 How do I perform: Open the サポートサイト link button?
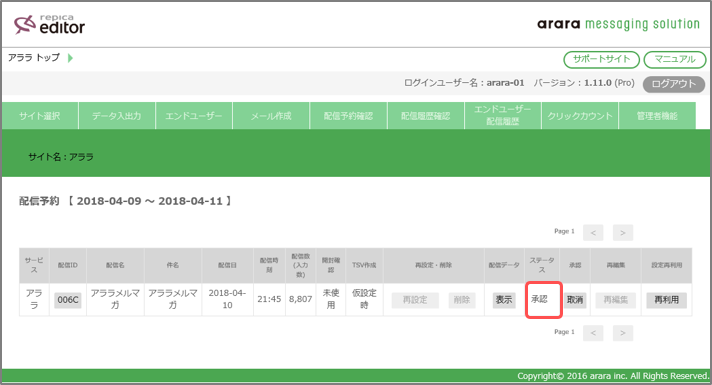(x=601, y=59)
